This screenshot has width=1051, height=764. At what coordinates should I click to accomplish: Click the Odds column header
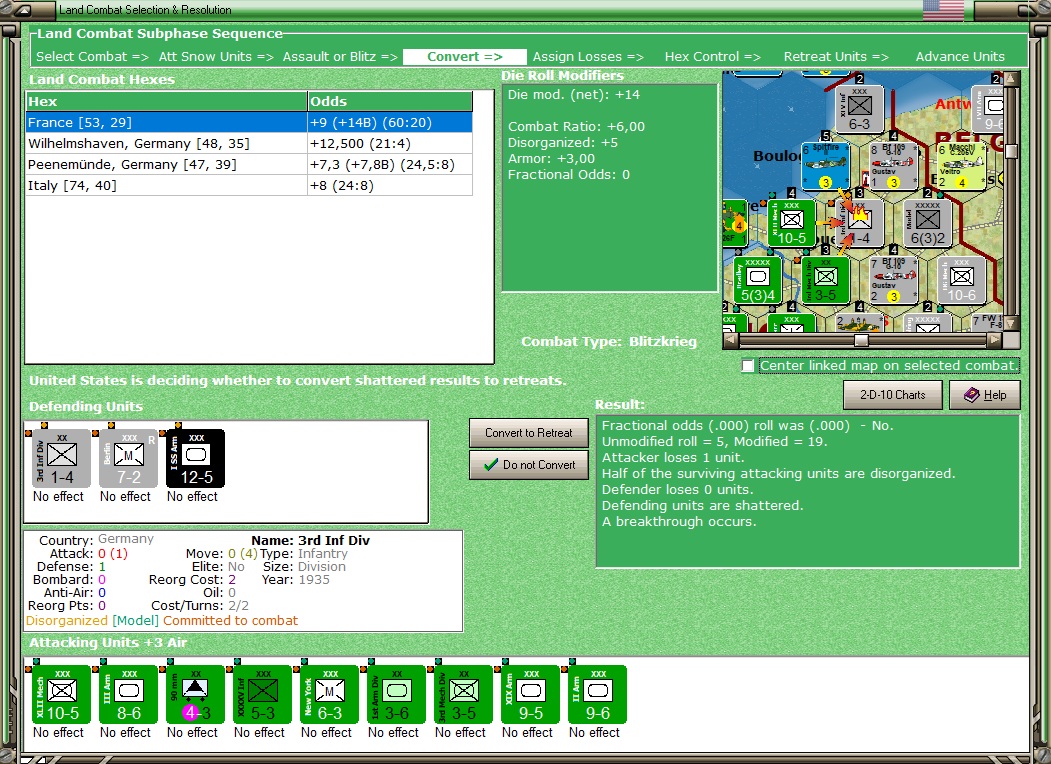390,101
